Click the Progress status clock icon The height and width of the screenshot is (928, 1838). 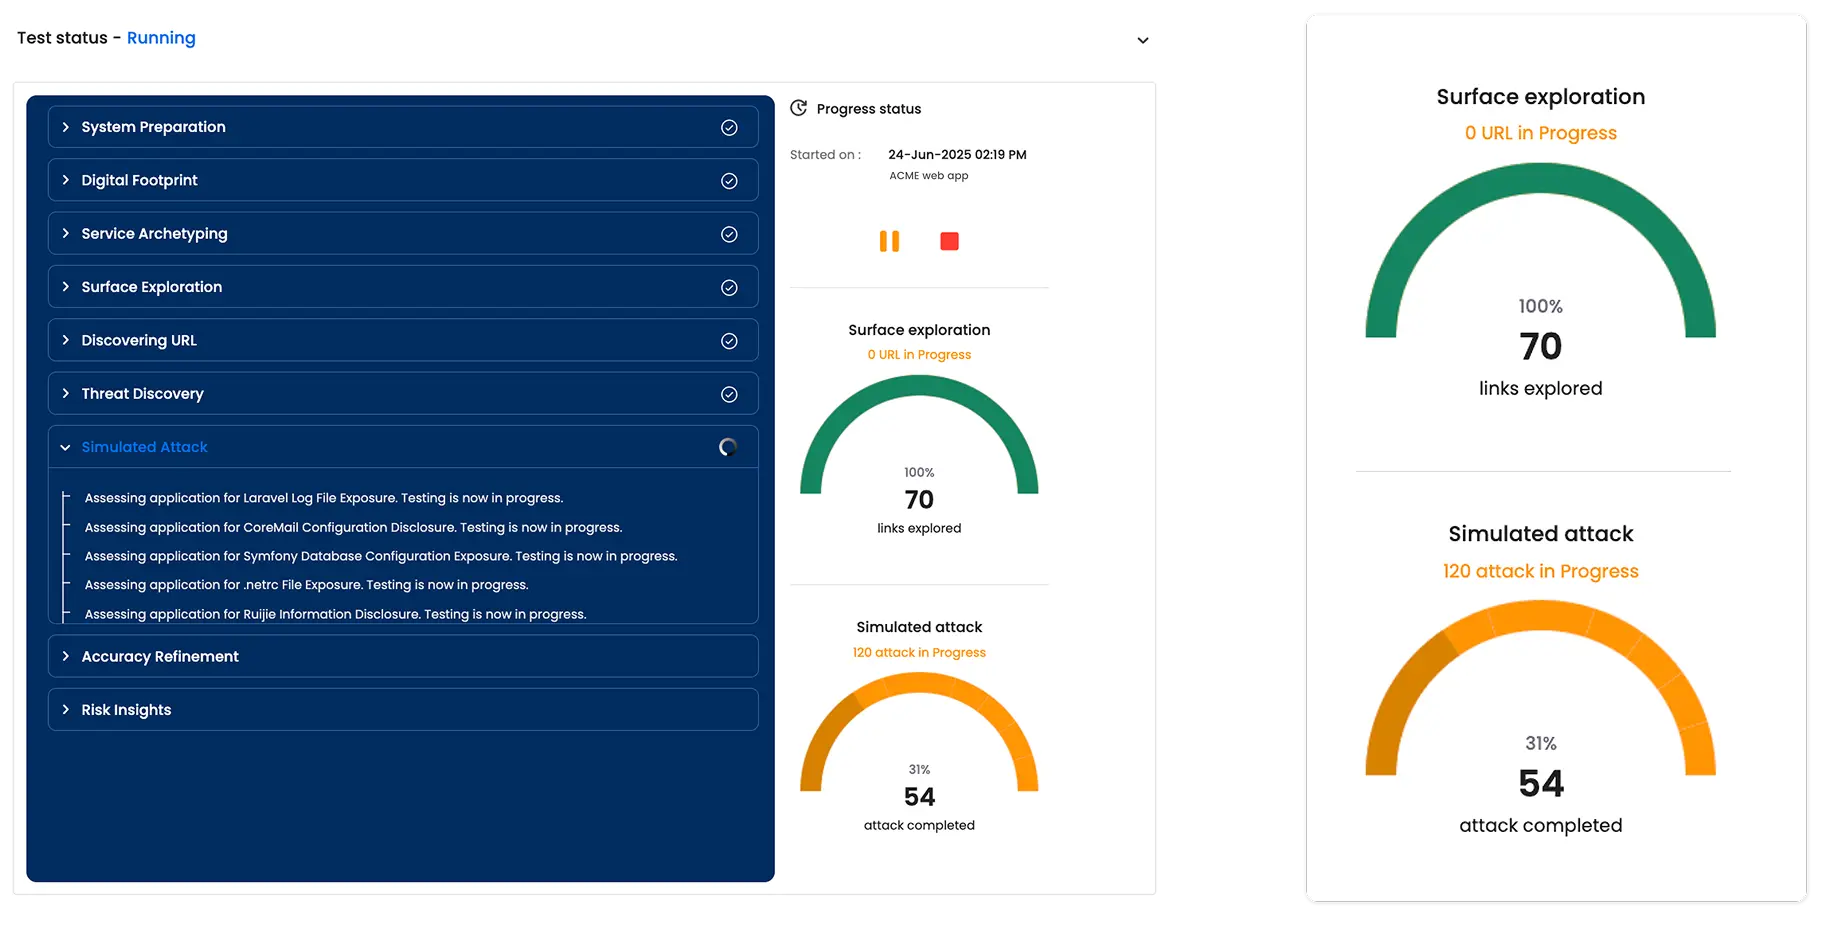(798, 108)
